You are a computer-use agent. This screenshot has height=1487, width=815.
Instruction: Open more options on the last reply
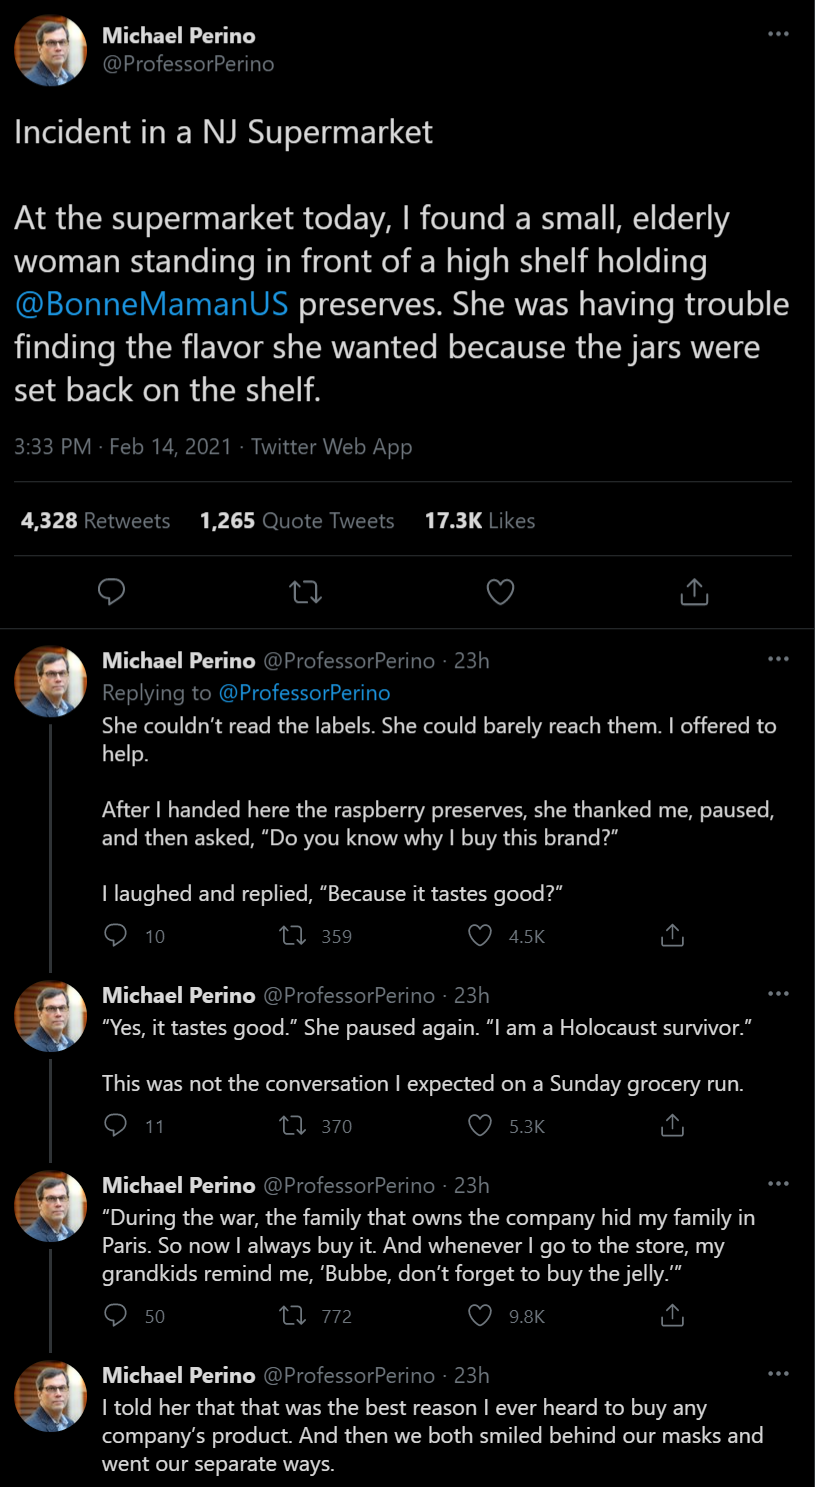point(778,1374)
